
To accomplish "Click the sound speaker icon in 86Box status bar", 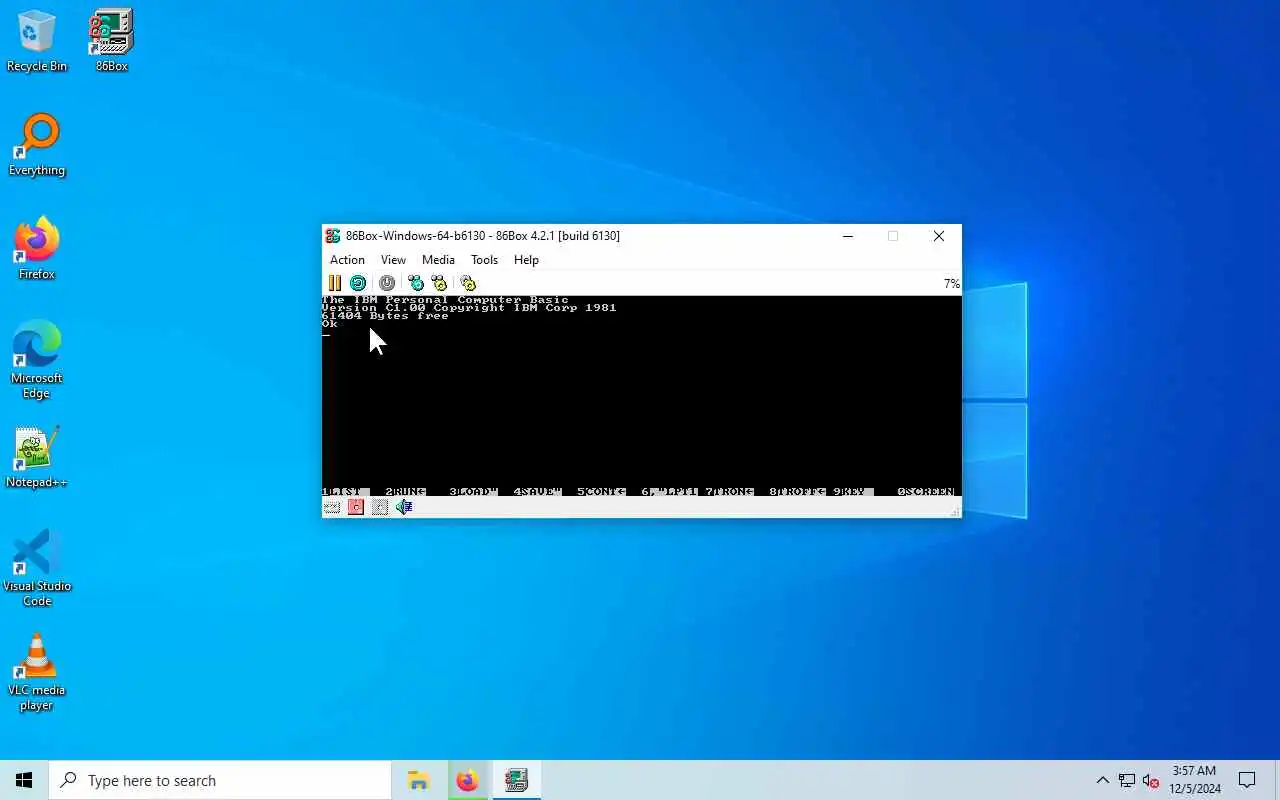I will click(404, 507).
